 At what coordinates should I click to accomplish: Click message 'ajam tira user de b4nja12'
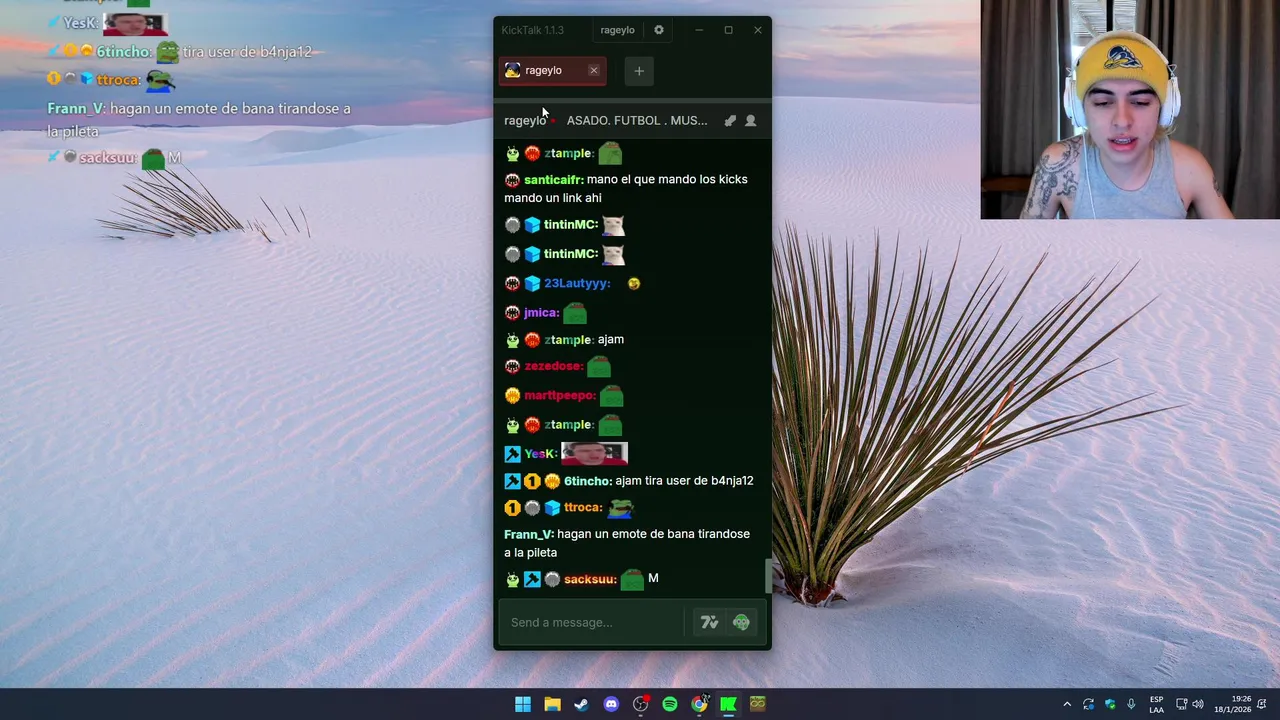click(684, 481)
